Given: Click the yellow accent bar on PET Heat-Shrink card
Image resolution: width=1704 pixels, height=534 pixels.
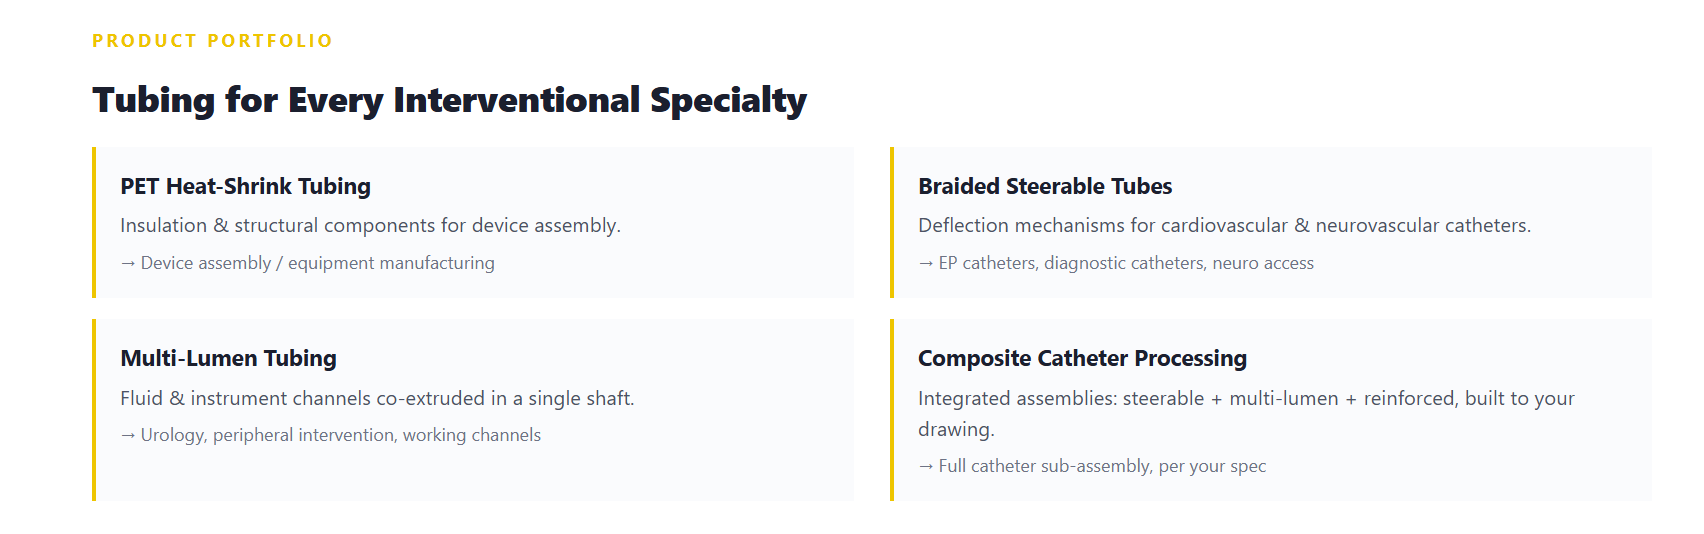Looking at the screenshot, I should coord(94,222).
